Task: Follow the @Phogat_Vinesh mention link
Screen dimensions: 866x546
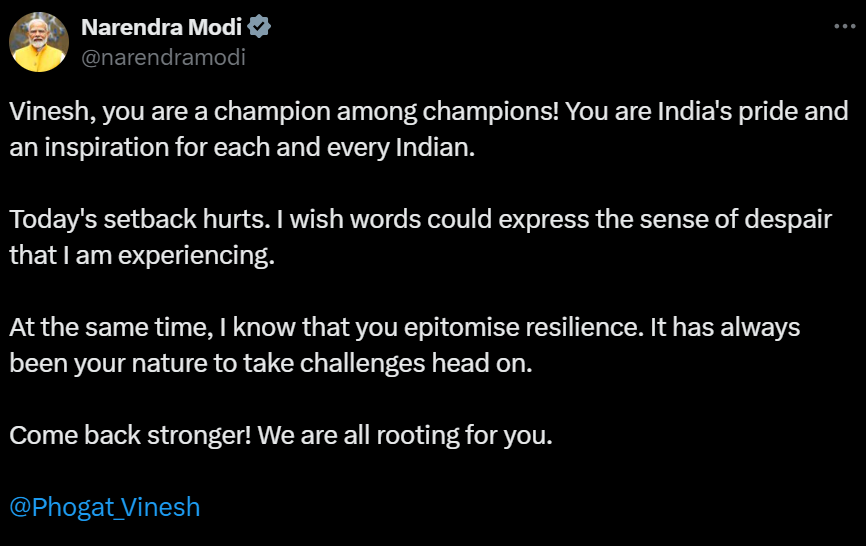Action: 105,507
